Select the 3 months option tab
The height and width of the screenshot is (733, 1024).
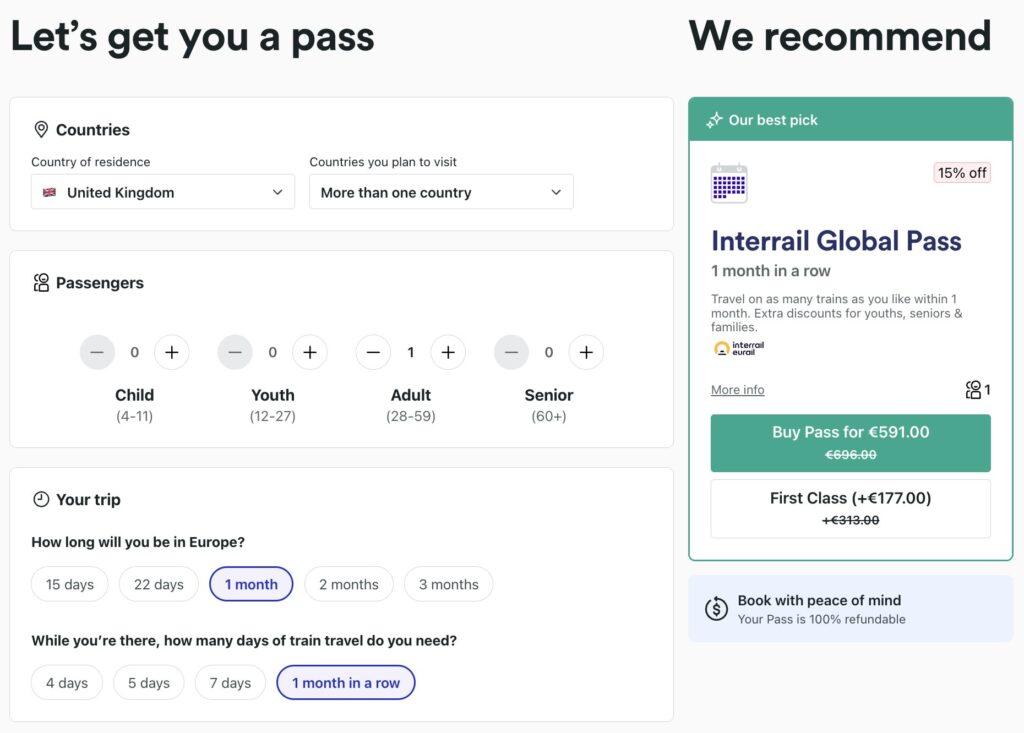tap(448, 584)
